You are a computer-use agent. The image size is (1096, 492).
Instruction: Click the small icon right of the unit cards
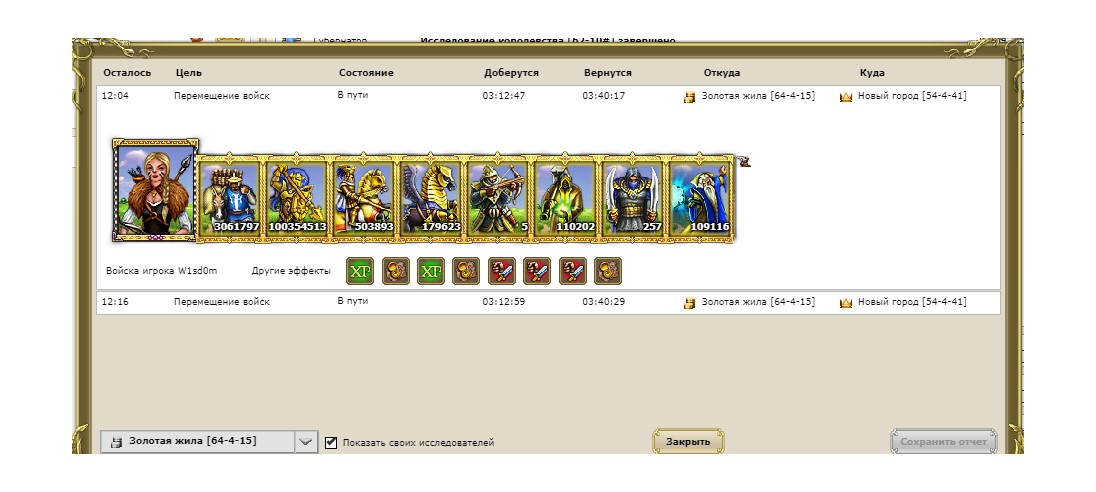[x=745, y=162]
